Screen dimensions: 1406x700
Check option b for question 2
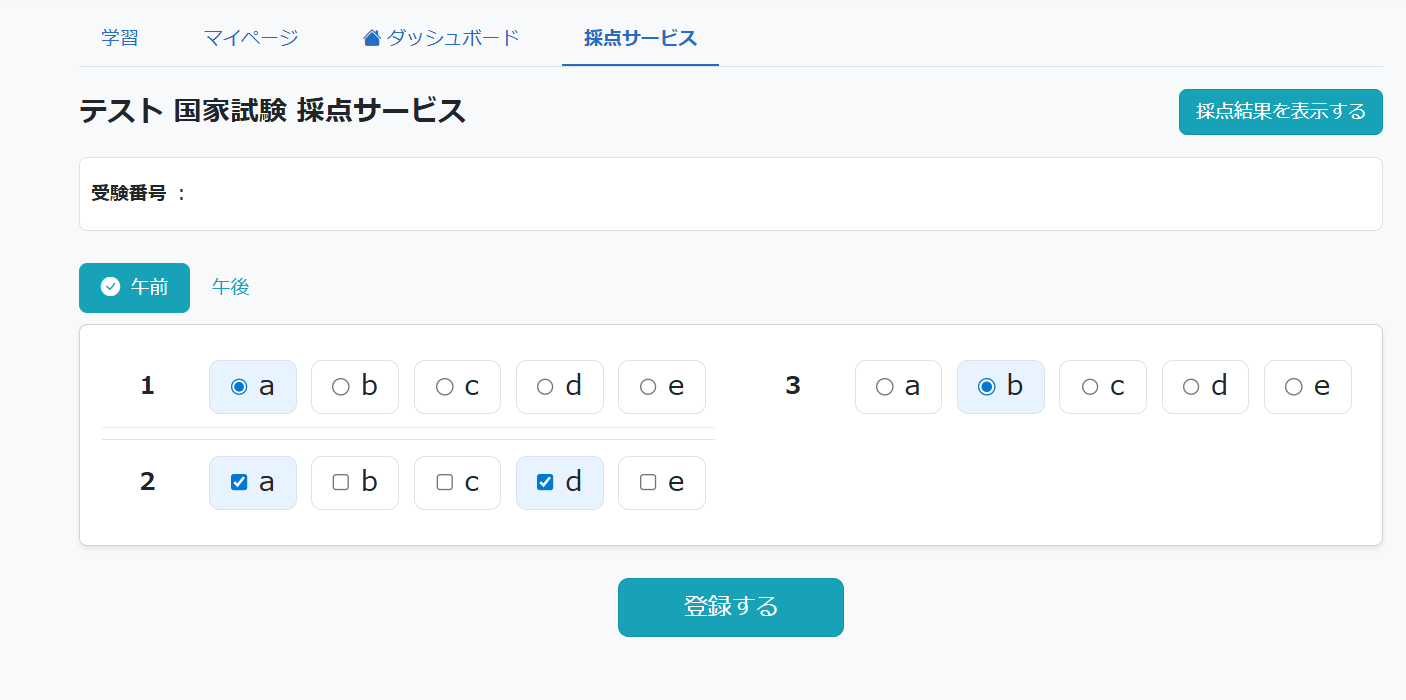point(354,483)
